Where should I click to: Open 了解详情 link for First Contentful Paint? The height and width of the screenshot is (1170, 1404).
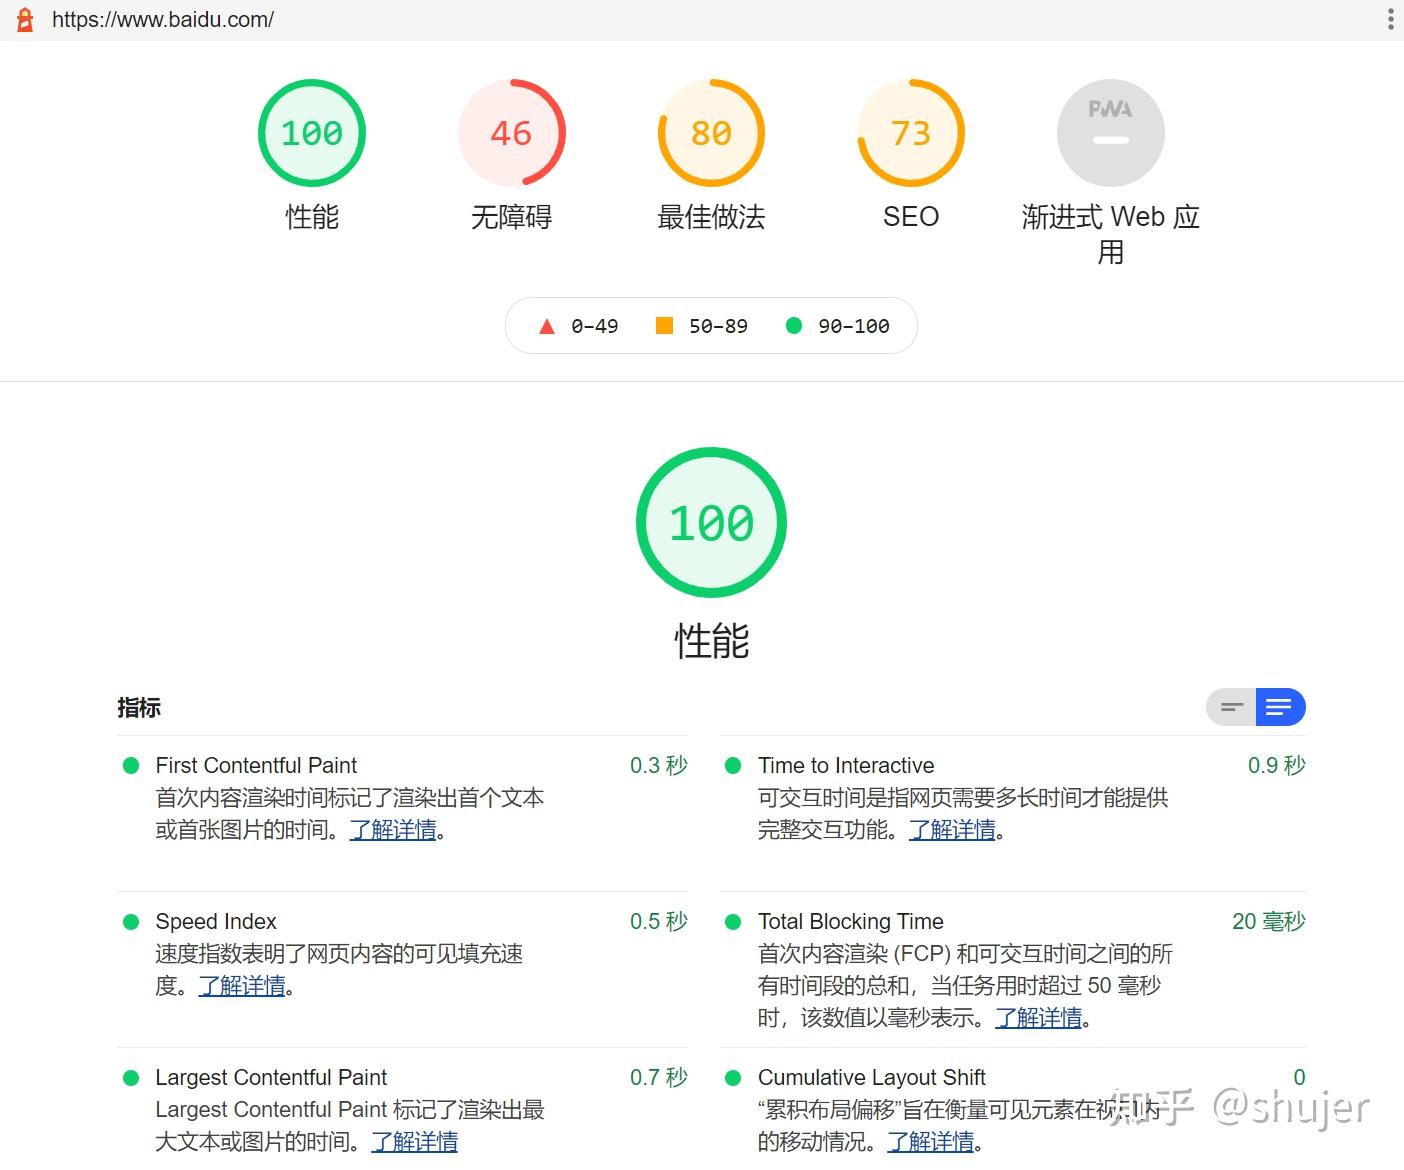392,830
